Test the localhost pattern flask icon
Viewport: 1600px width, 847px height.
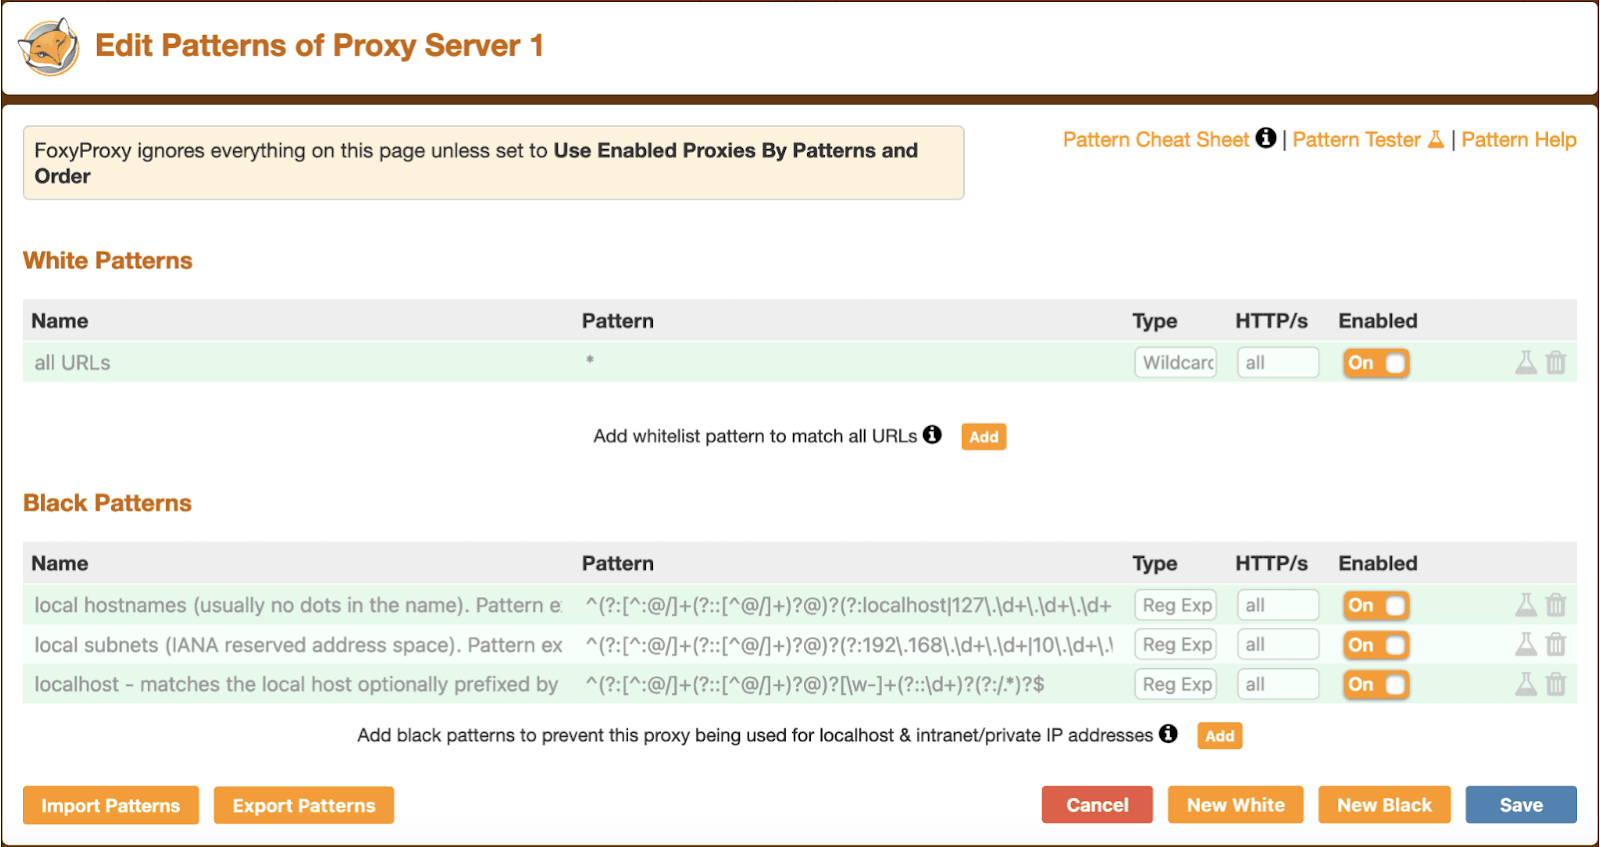coord(1526,684)
